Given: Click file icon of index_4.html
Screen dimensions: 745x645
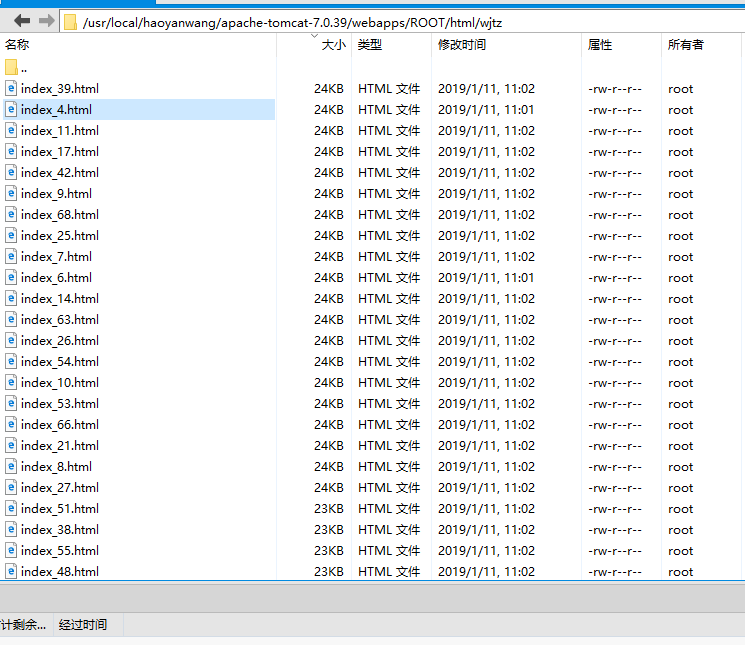Looking at the screenshot, I should [11, 109].
